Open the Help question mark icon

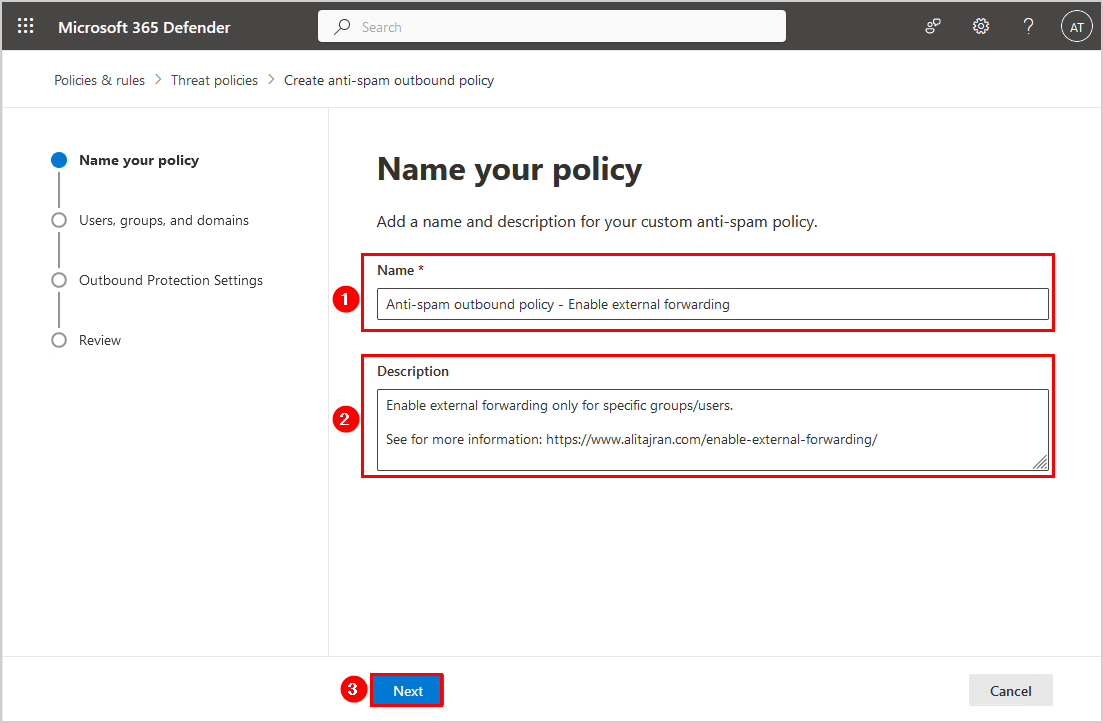tap(1028, 27)
